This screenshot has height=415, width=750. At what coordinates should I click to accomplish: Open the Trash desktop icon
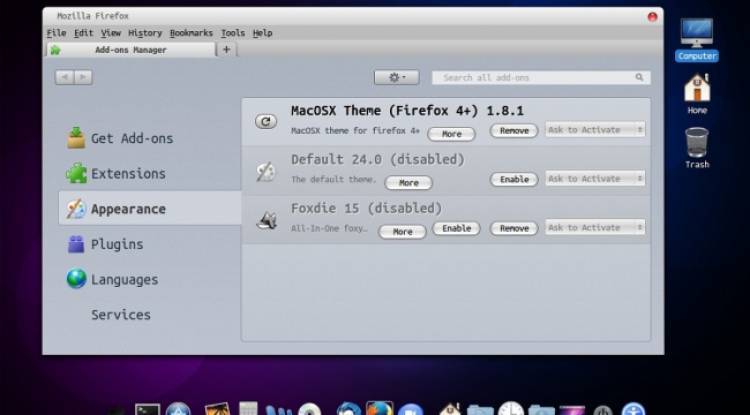(697, 148)
